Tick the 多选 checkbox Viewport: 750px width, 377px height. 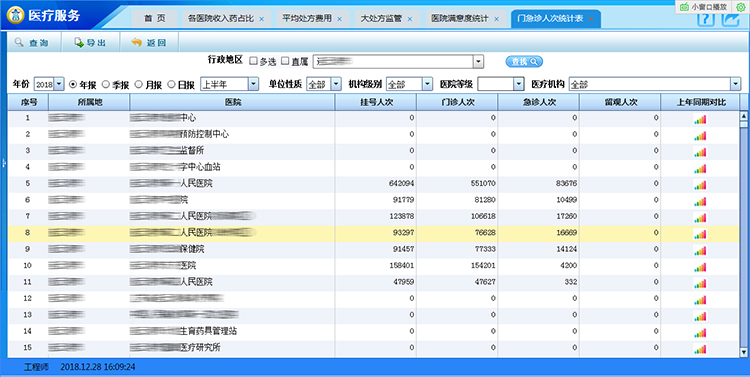coord(254,61)
